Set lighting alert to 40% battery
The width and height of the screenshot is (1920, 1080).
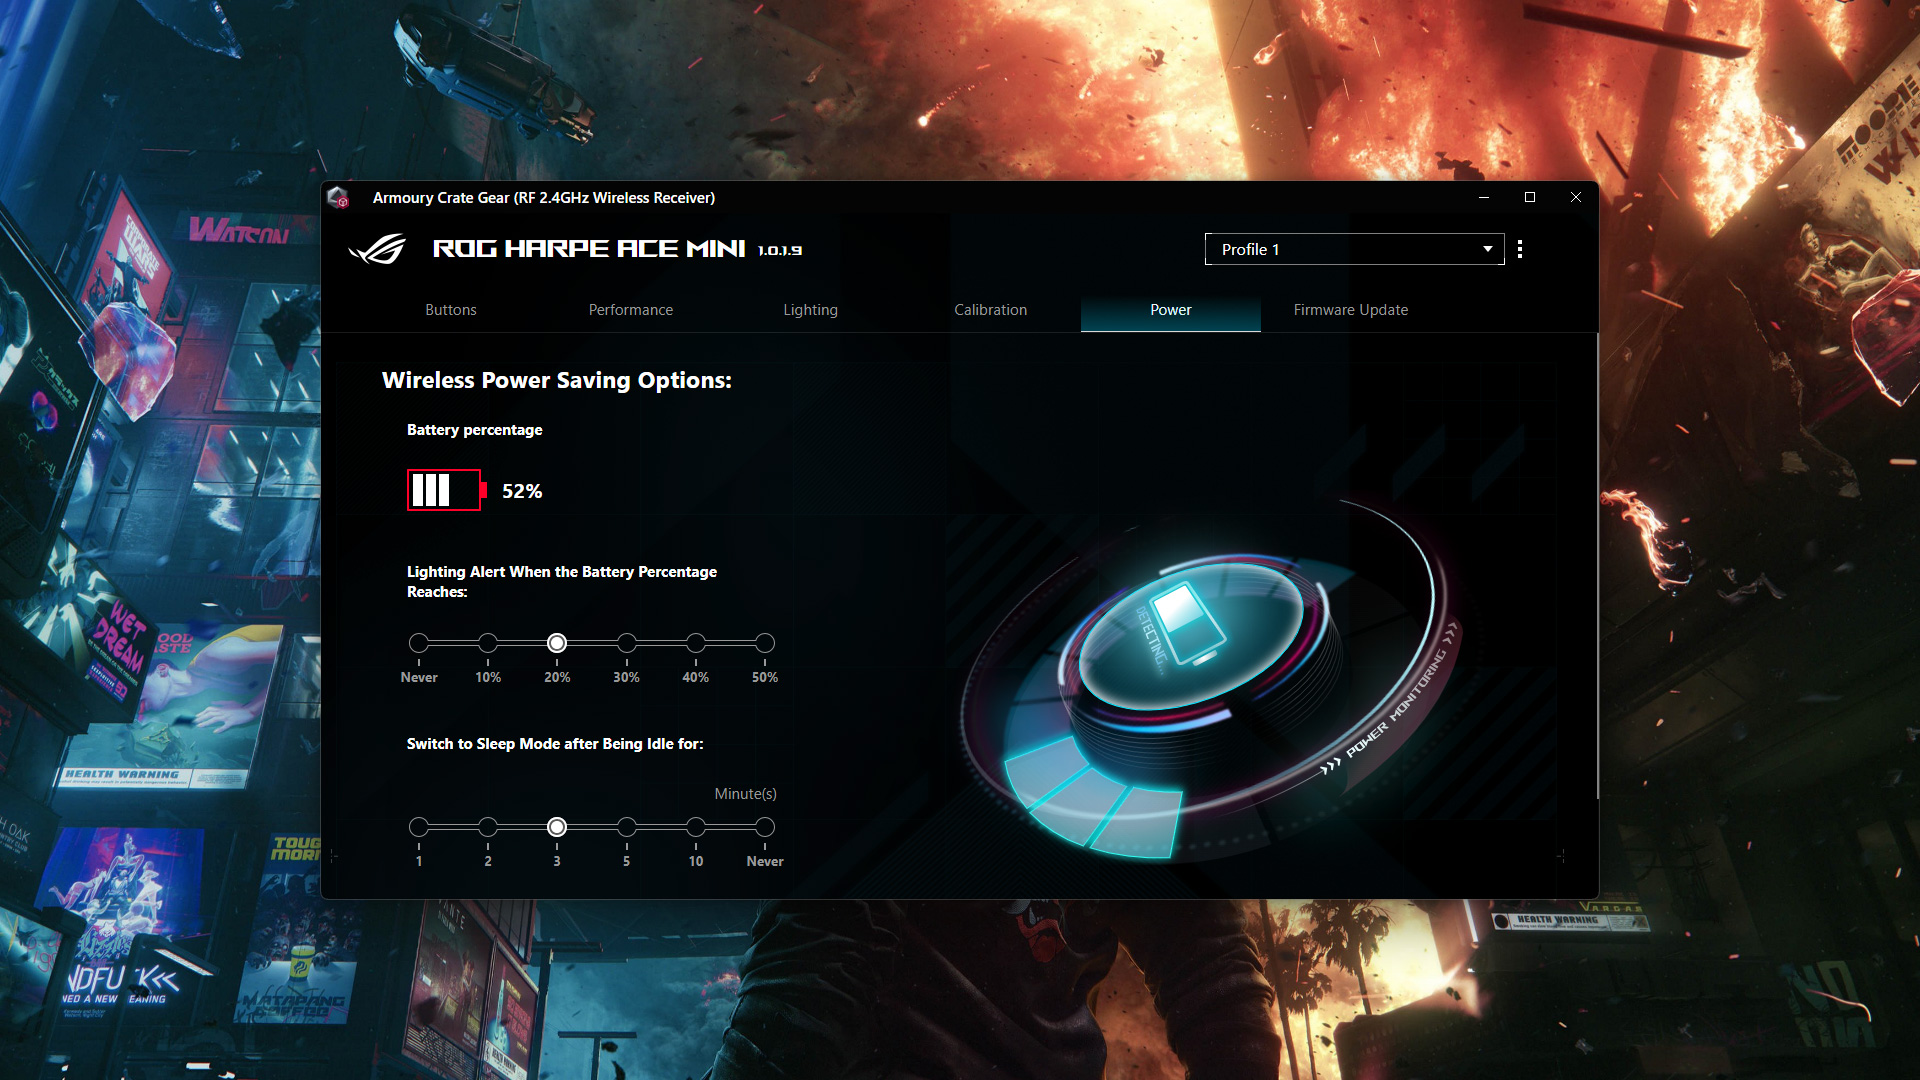click(696, 643)
